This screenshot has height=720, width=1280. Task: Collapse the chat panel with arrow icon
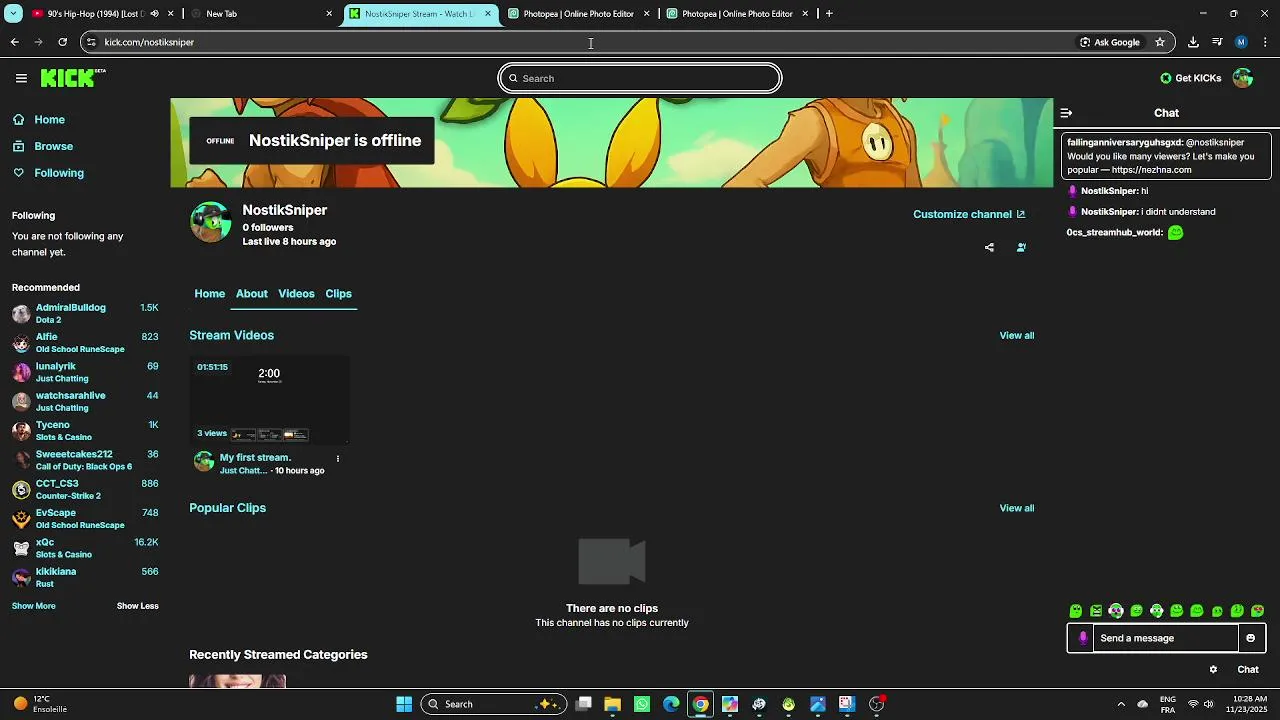[x=1066, y=113]
